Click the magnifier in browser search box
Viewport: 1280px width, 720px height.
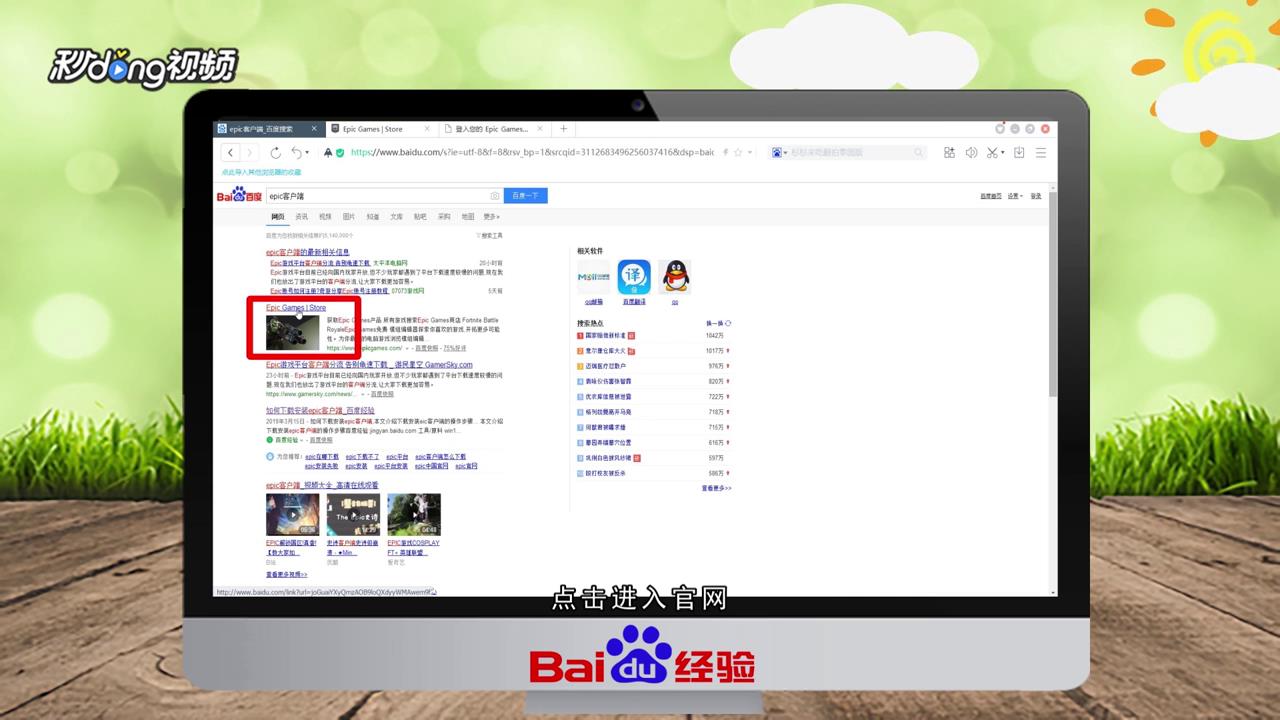[x=918, y=153]
